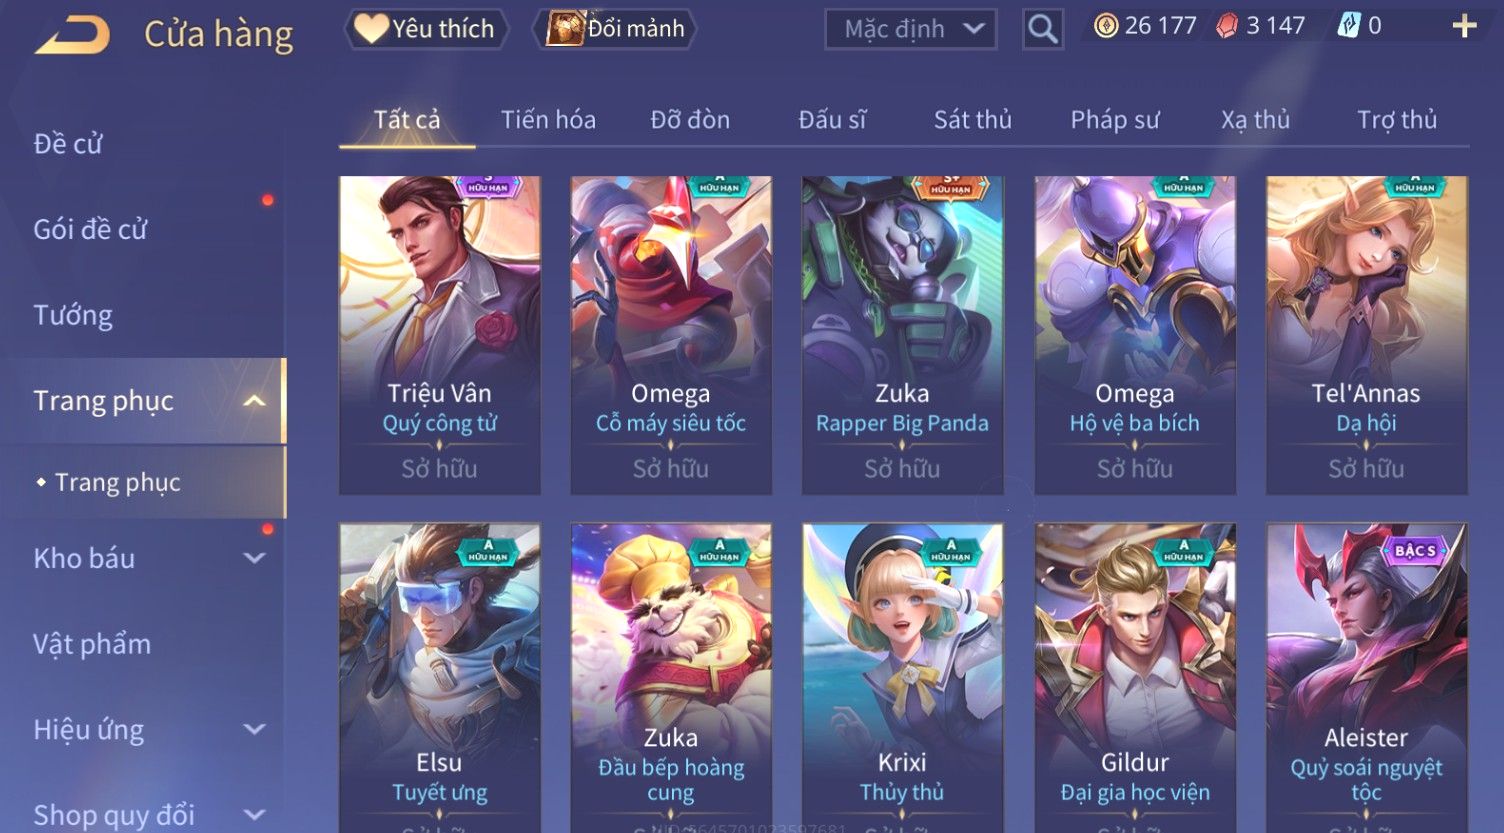Go back using the golden return arrow
1504x833 pixels.
pos(73,35)
